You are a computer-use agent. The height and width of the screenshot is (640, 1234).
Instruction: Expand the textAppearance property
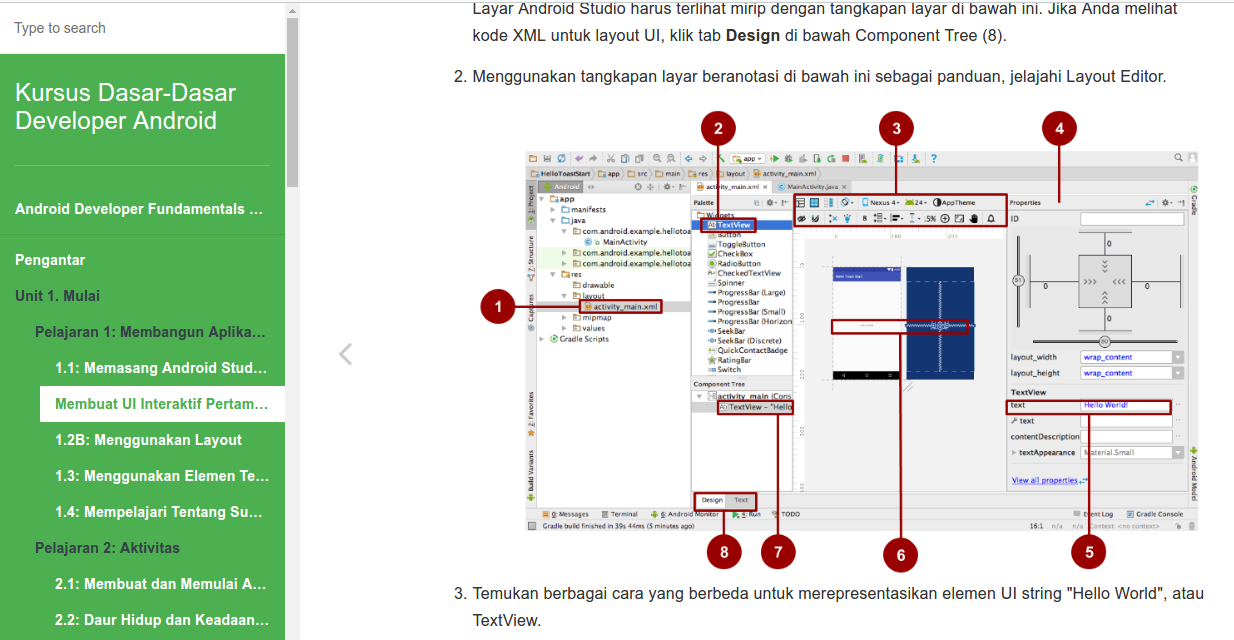(1014, 453)
